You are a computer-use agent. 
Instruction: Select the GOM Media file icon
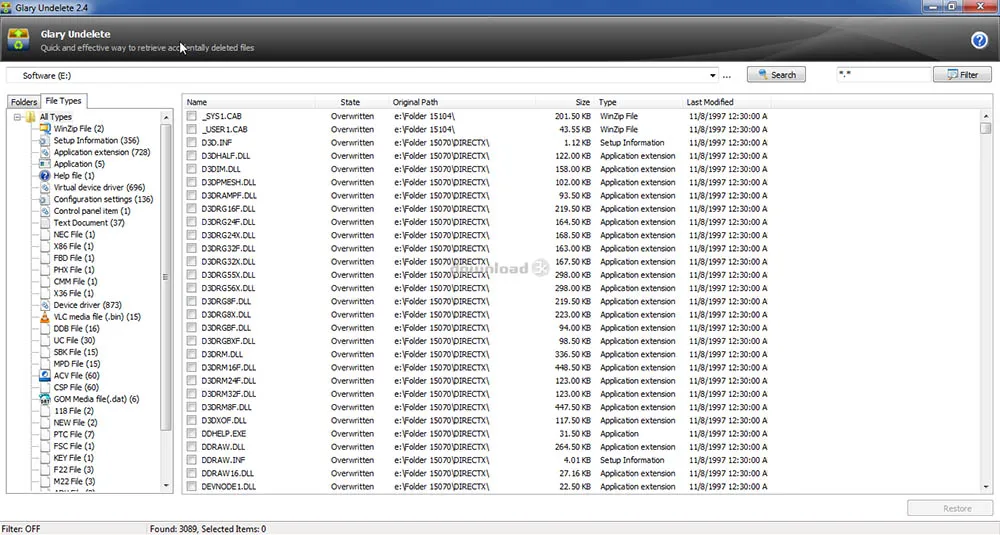(45, 399)
